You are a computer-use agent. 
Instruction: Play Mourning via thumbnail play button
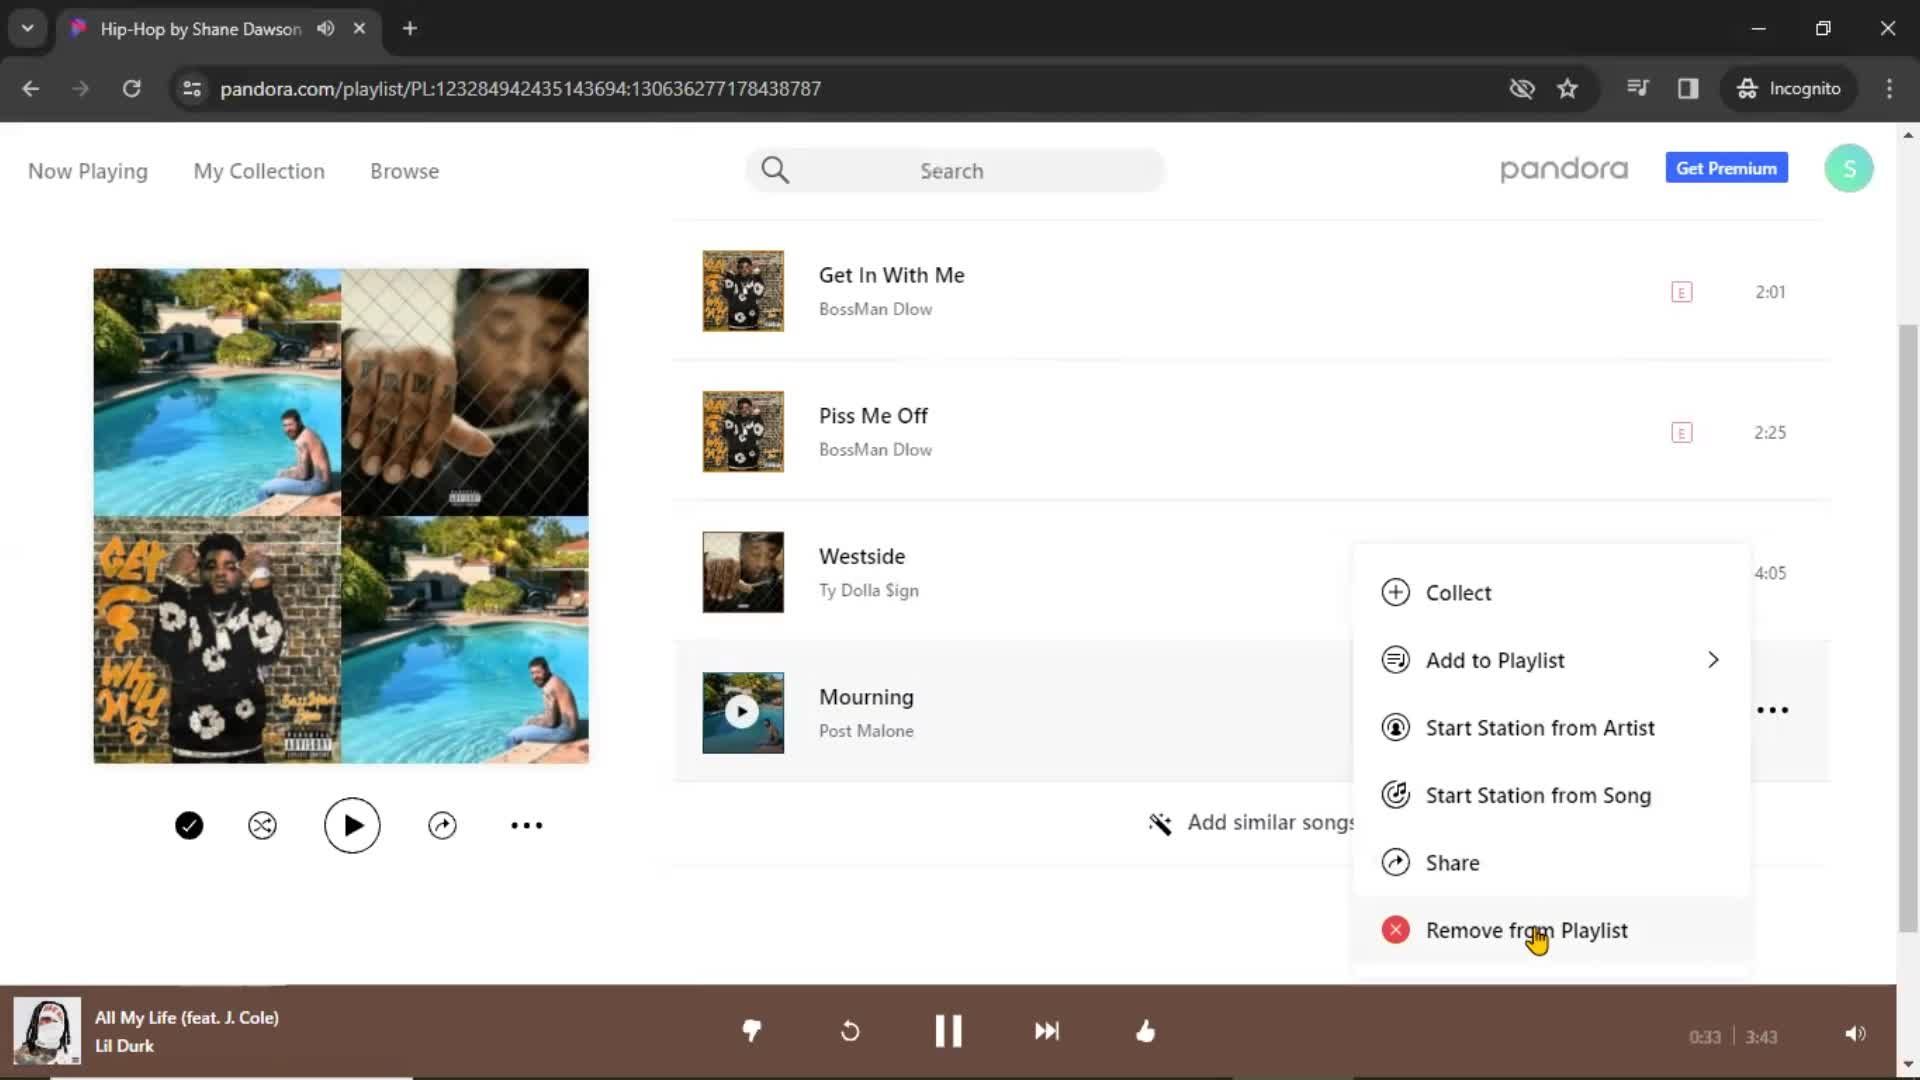[x=742, y=712]
